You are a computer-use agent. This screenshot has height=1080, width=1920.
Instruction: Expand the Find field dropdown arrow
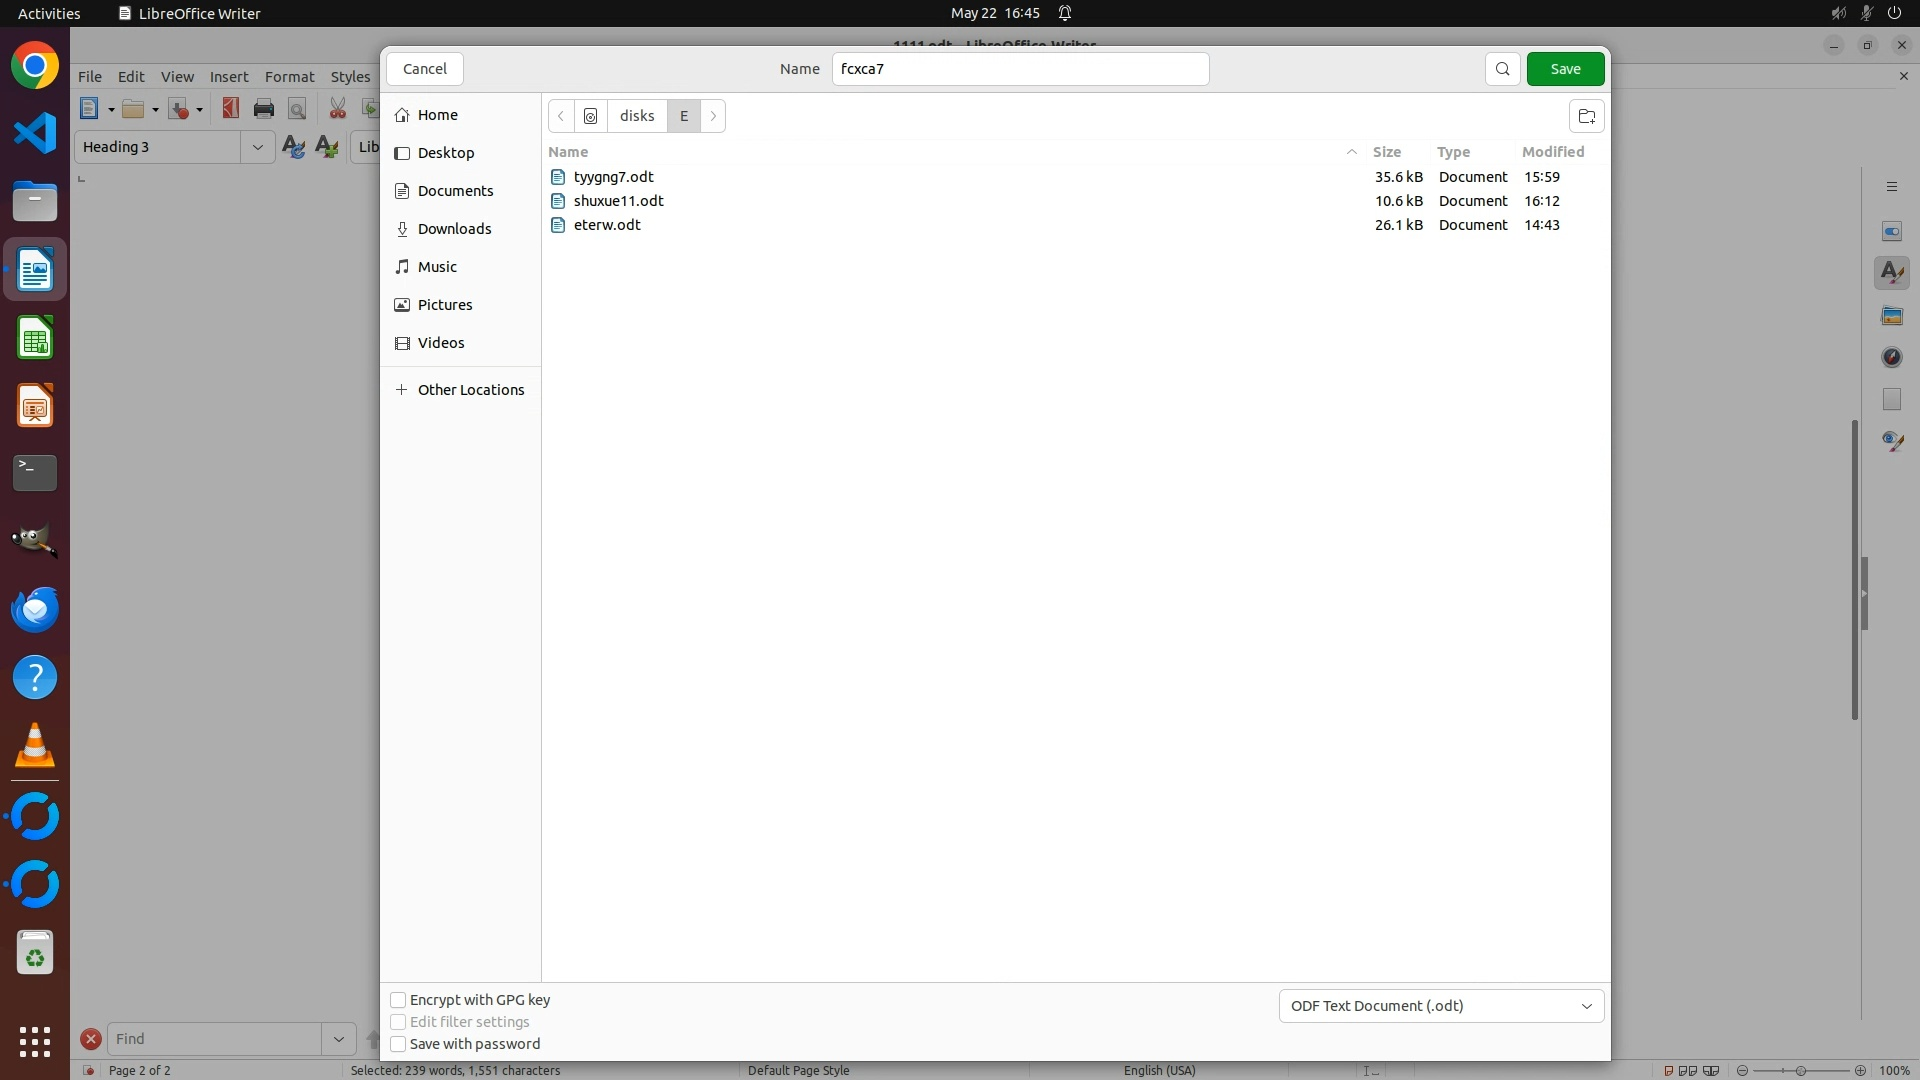tap(338, 1039)
